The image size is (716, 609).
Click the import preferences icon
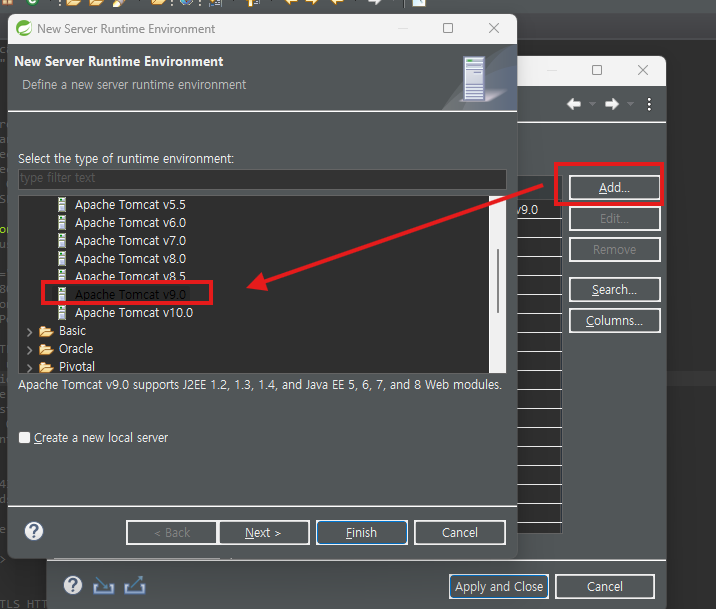coord(104,586)
